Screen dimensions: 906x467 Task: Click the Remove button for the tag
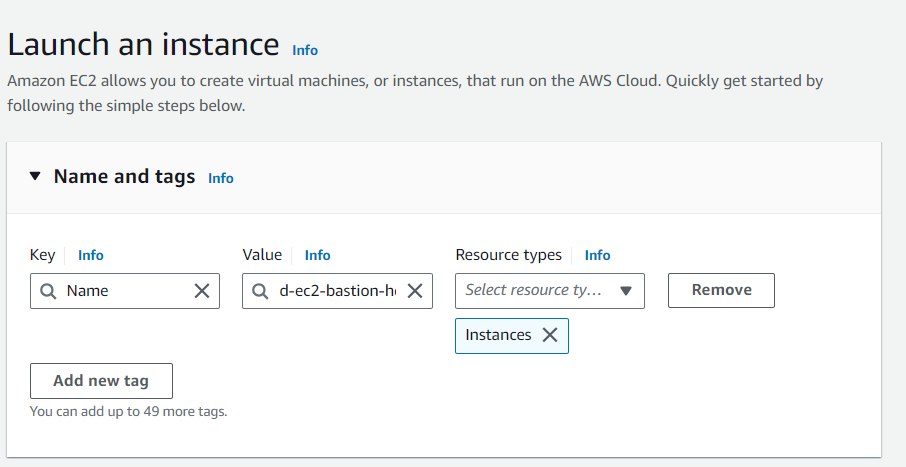721,290
